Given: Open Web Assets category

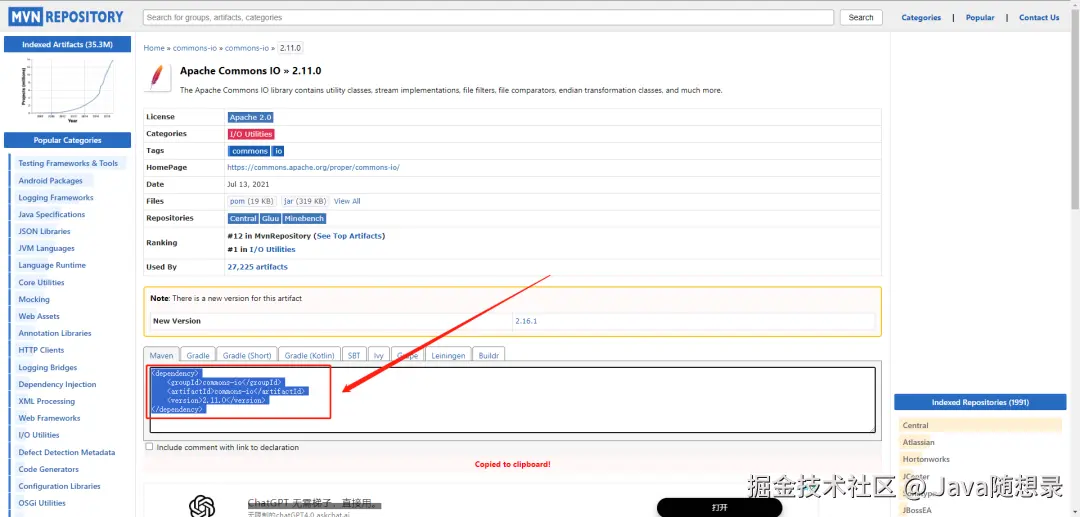Looking at the screenshot, I should tap(39, 317).
